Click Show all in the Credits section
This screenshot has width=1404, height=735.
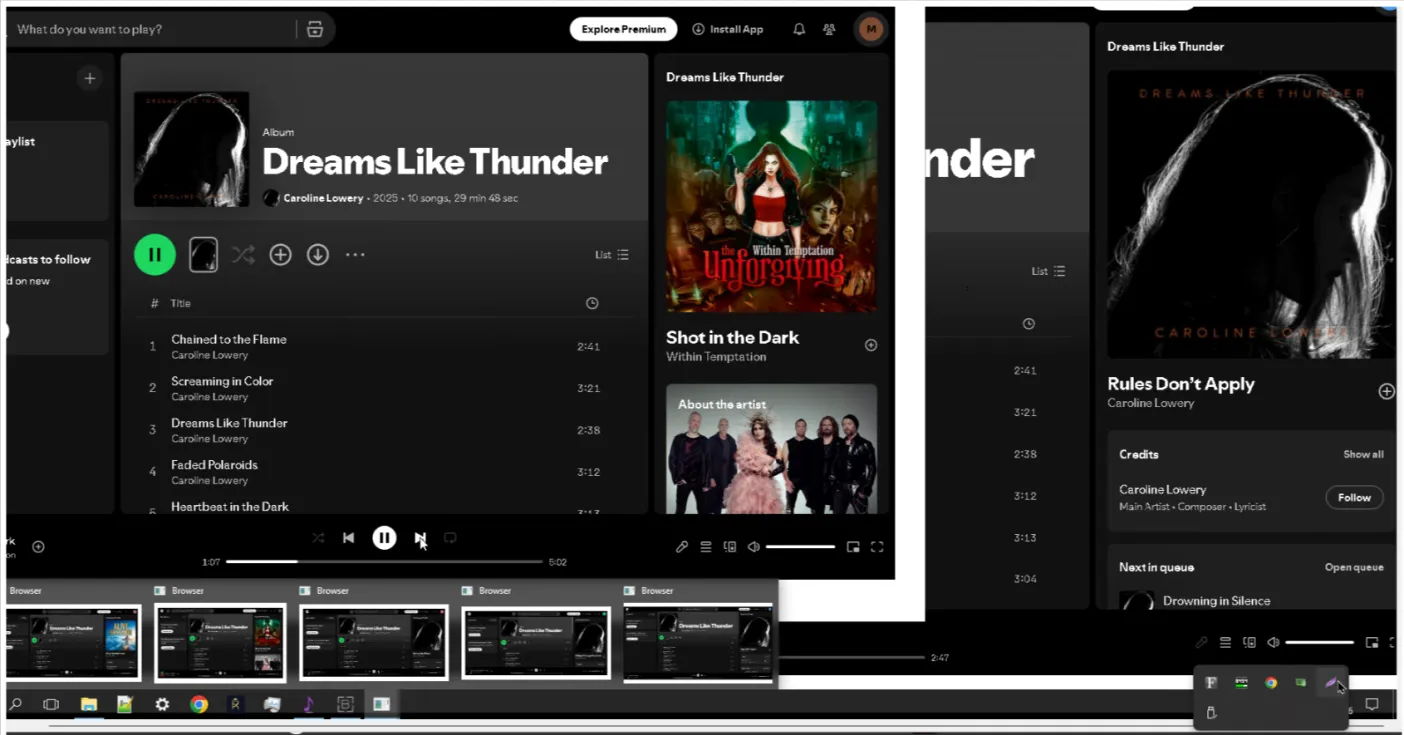pos(1363,454)
